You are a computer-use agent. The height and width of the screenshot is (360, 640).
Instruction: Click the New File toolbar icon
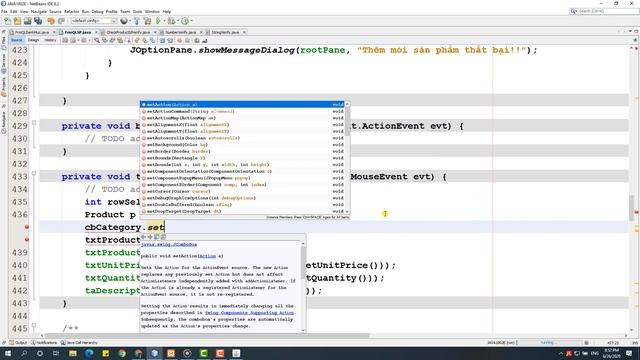coord(7,21)
